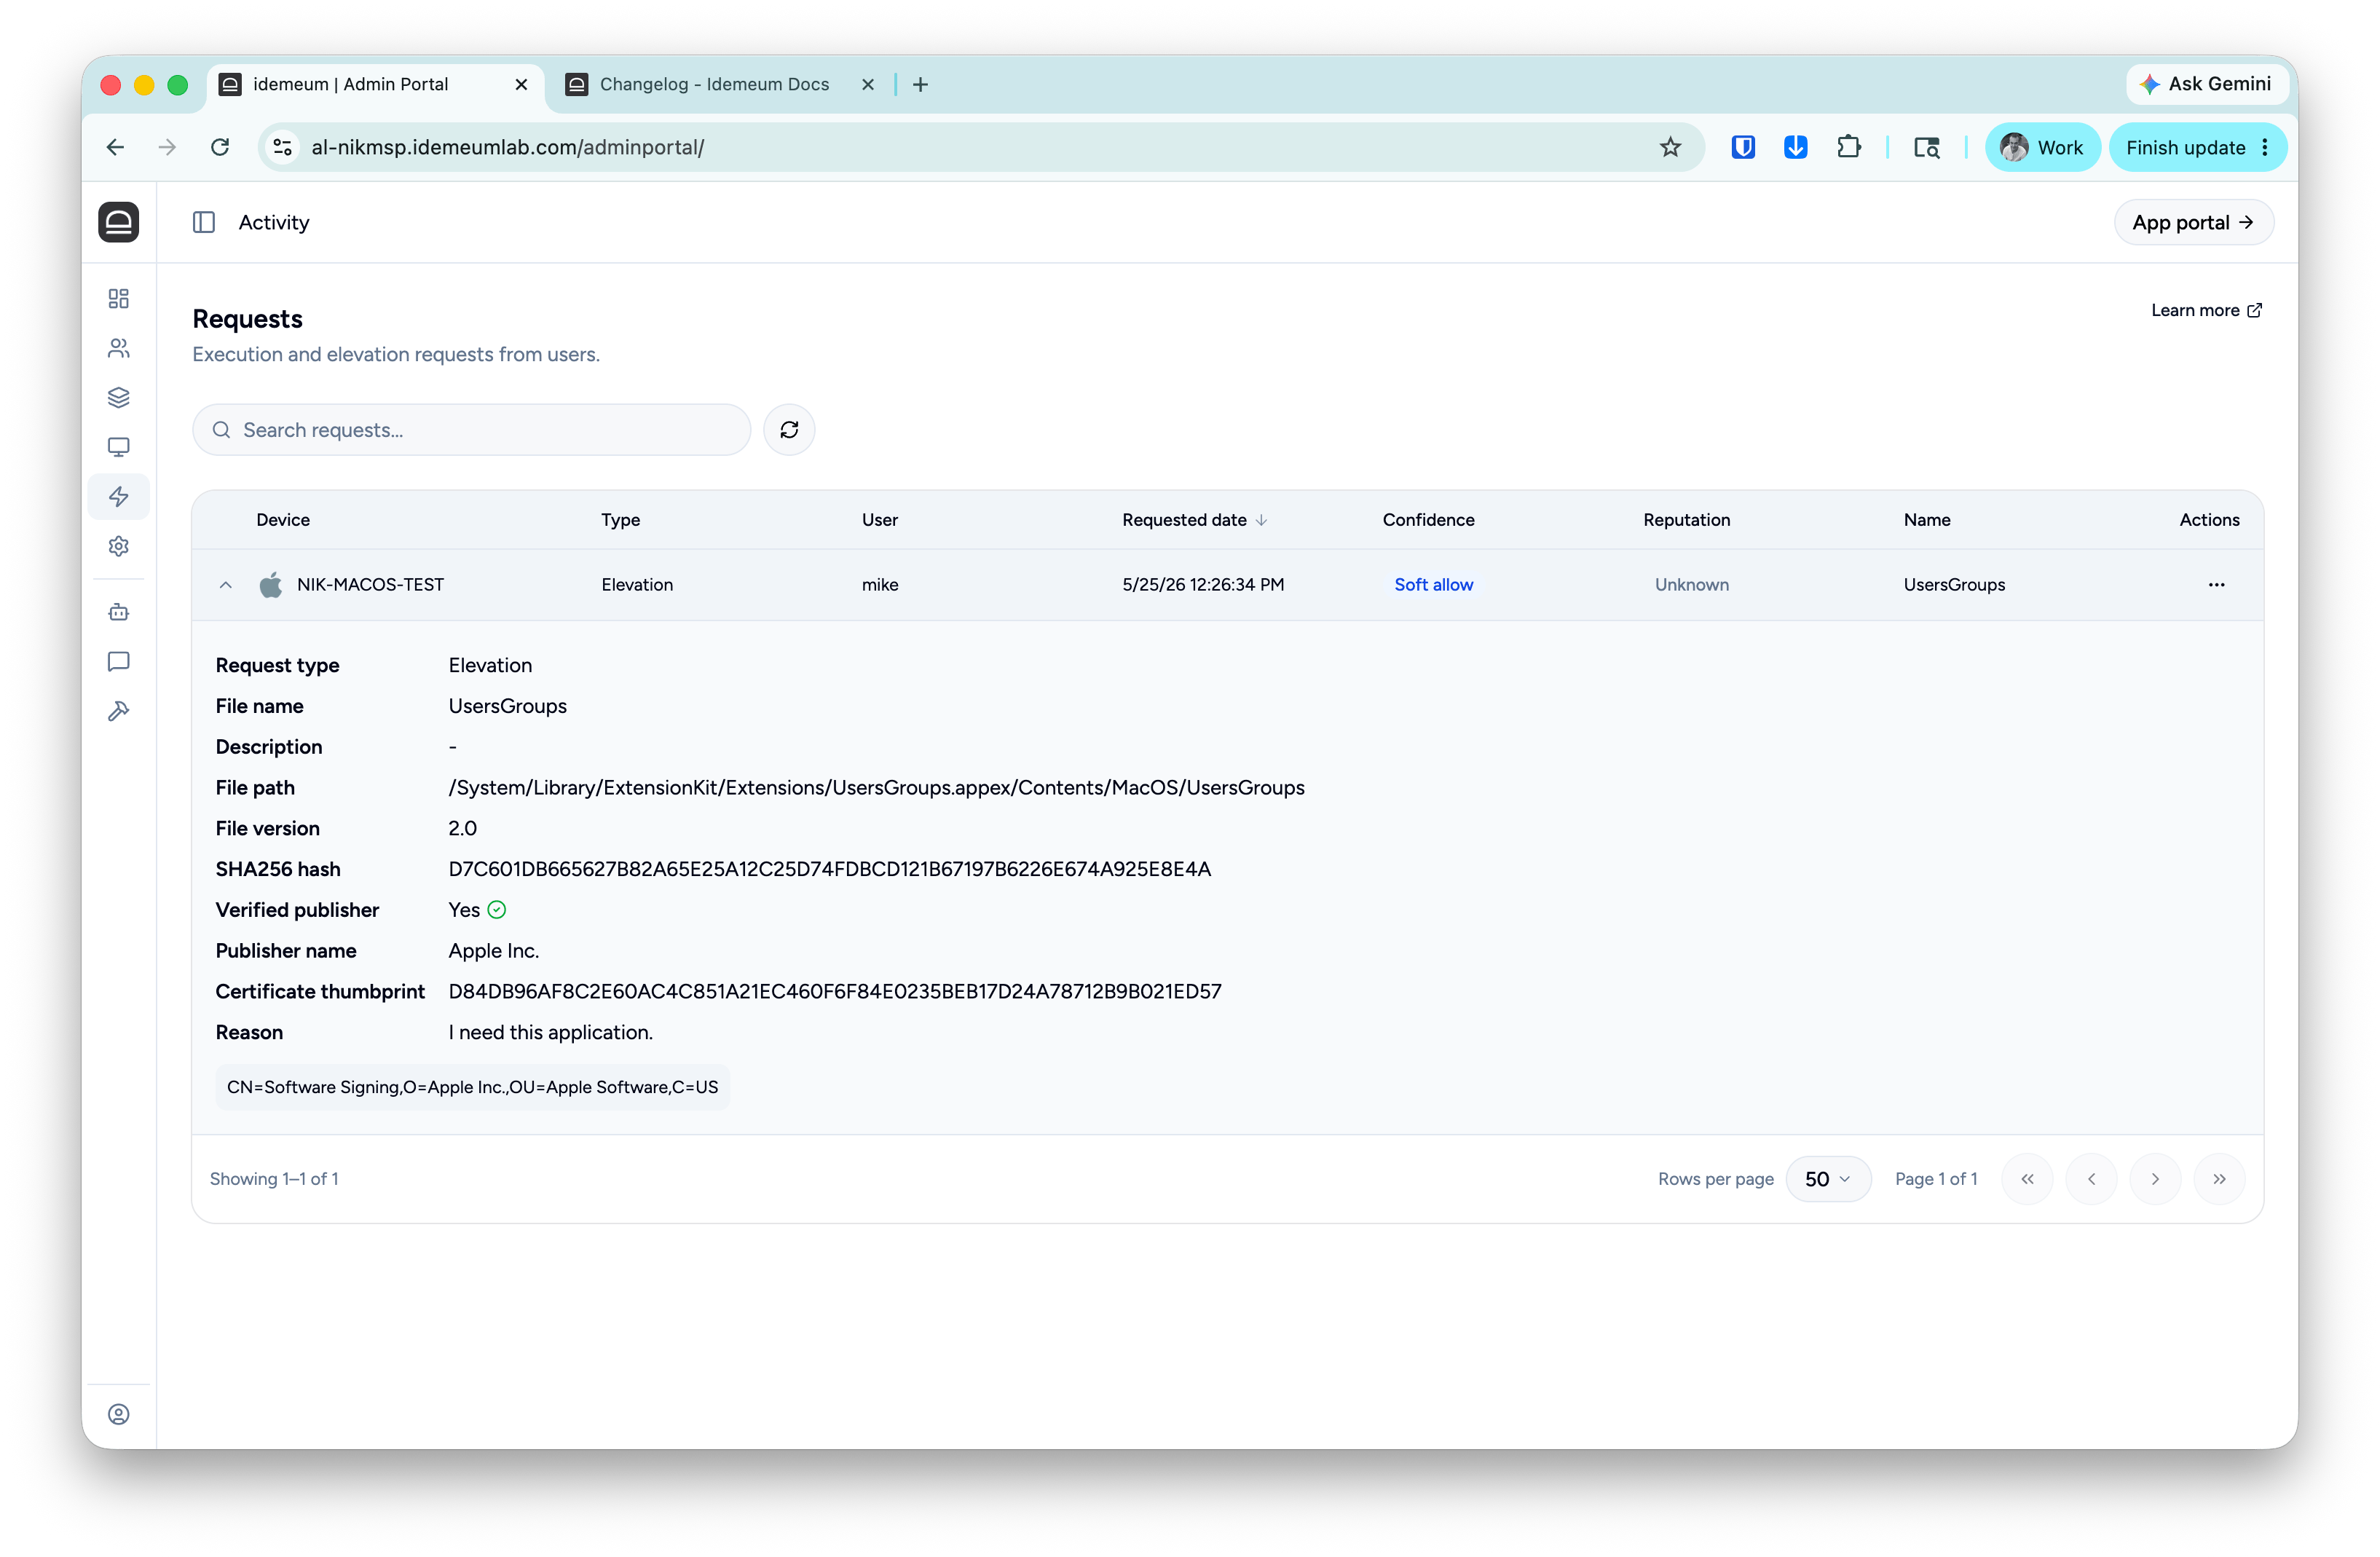Click the Name column header

point(1927,520)
